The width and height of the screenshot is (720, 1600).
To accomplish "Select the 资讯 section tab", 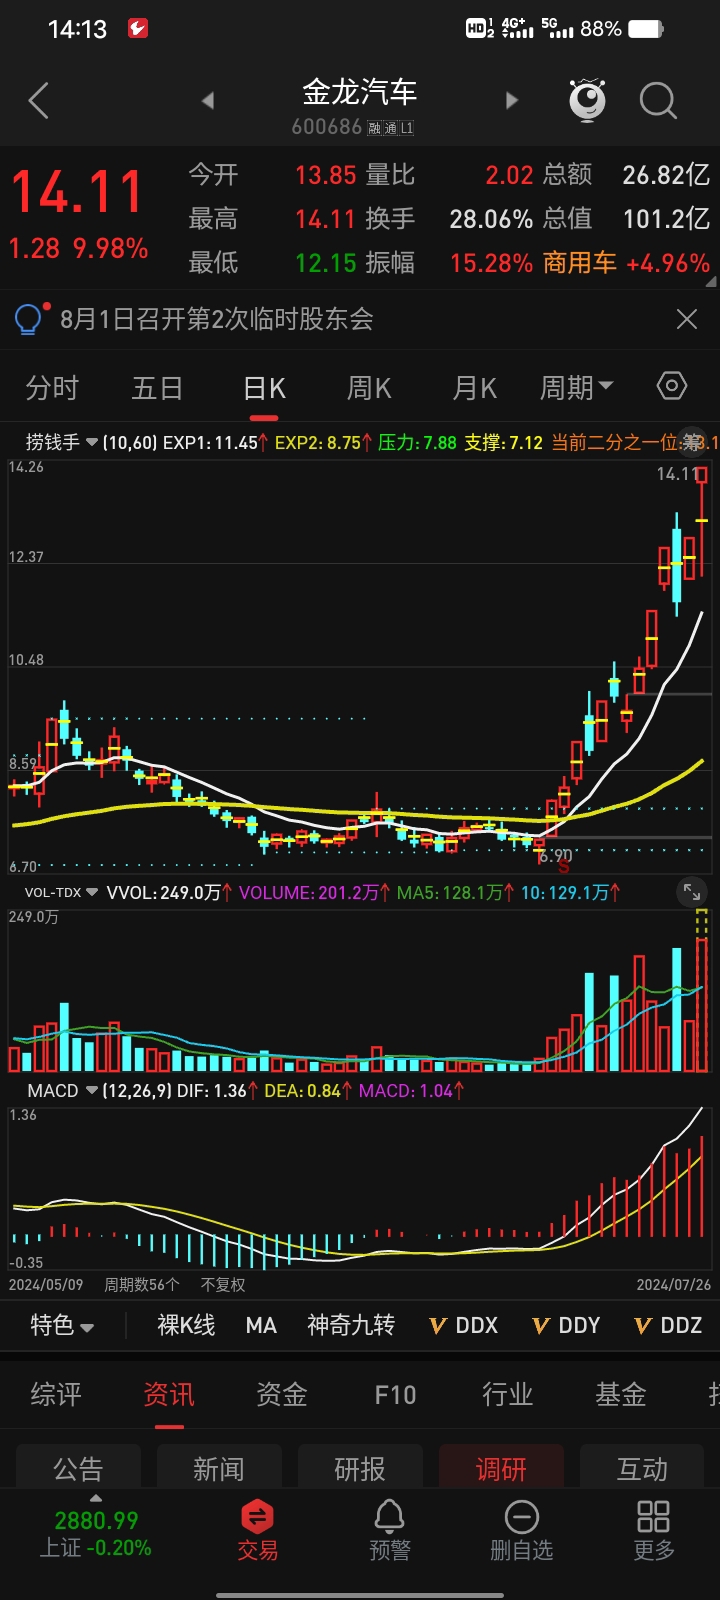I will click(x=169, y=1394).
